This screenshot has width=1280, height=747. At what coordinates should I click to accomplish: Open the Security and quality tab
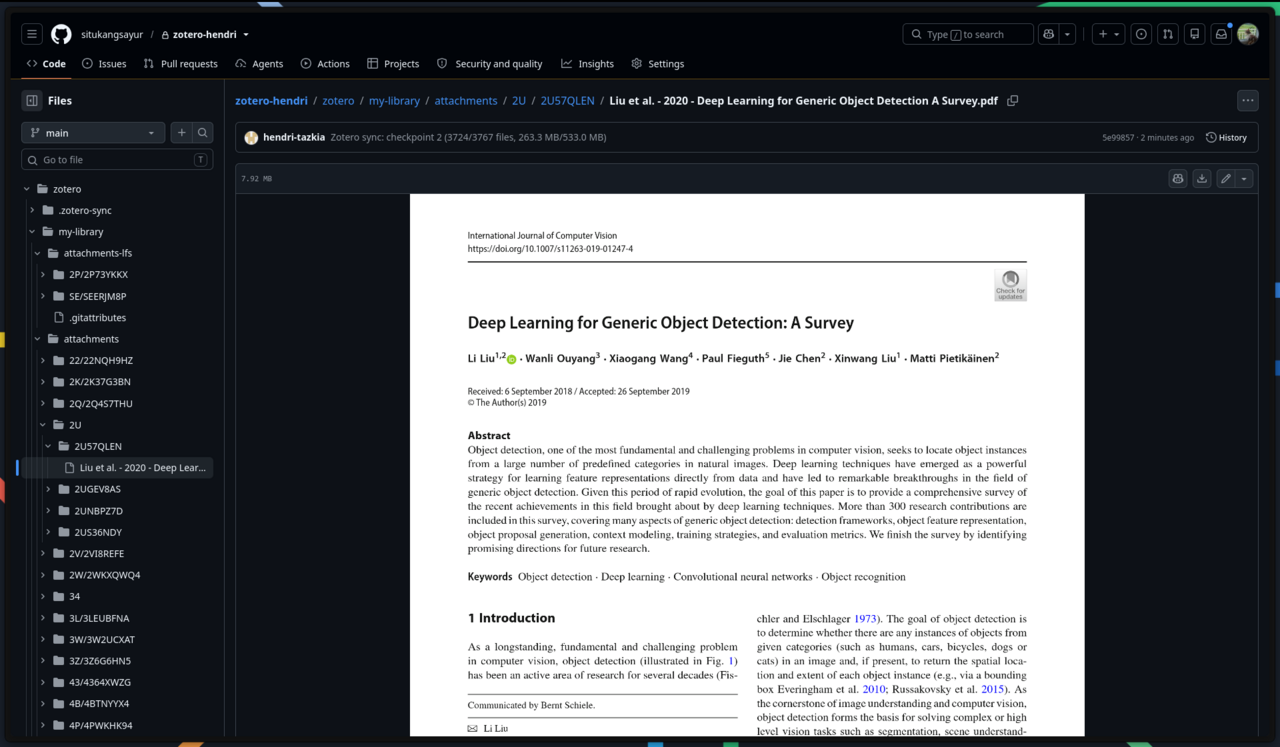[x=489, y=63]
